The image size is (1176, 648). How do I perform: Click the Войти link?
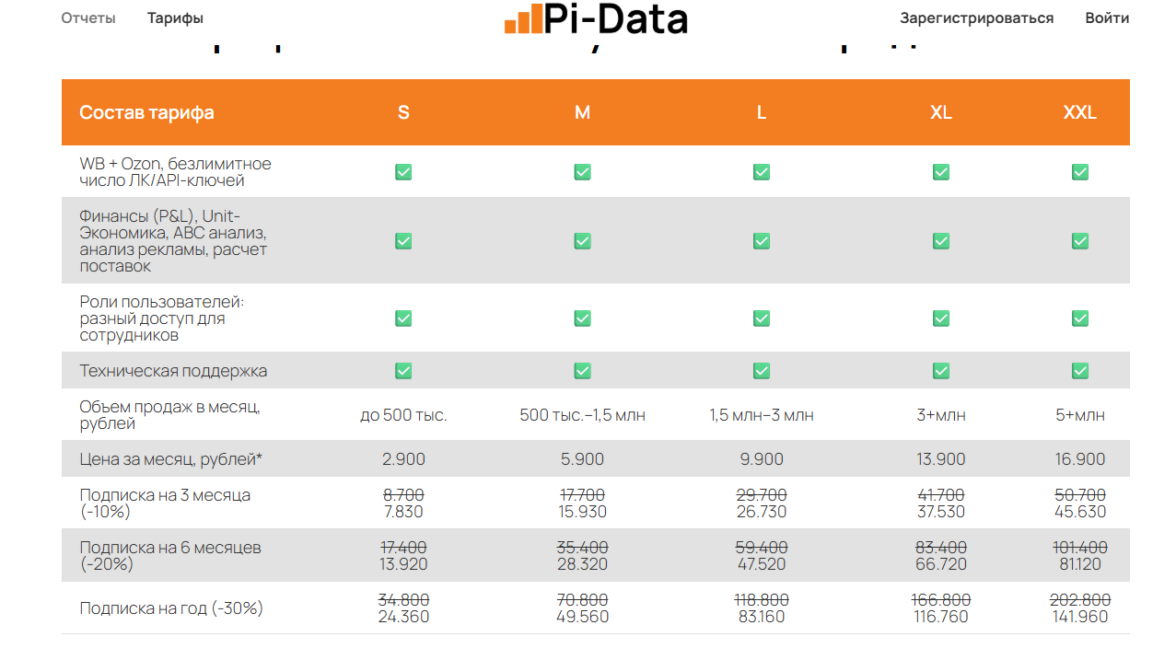coord(1107,18)
